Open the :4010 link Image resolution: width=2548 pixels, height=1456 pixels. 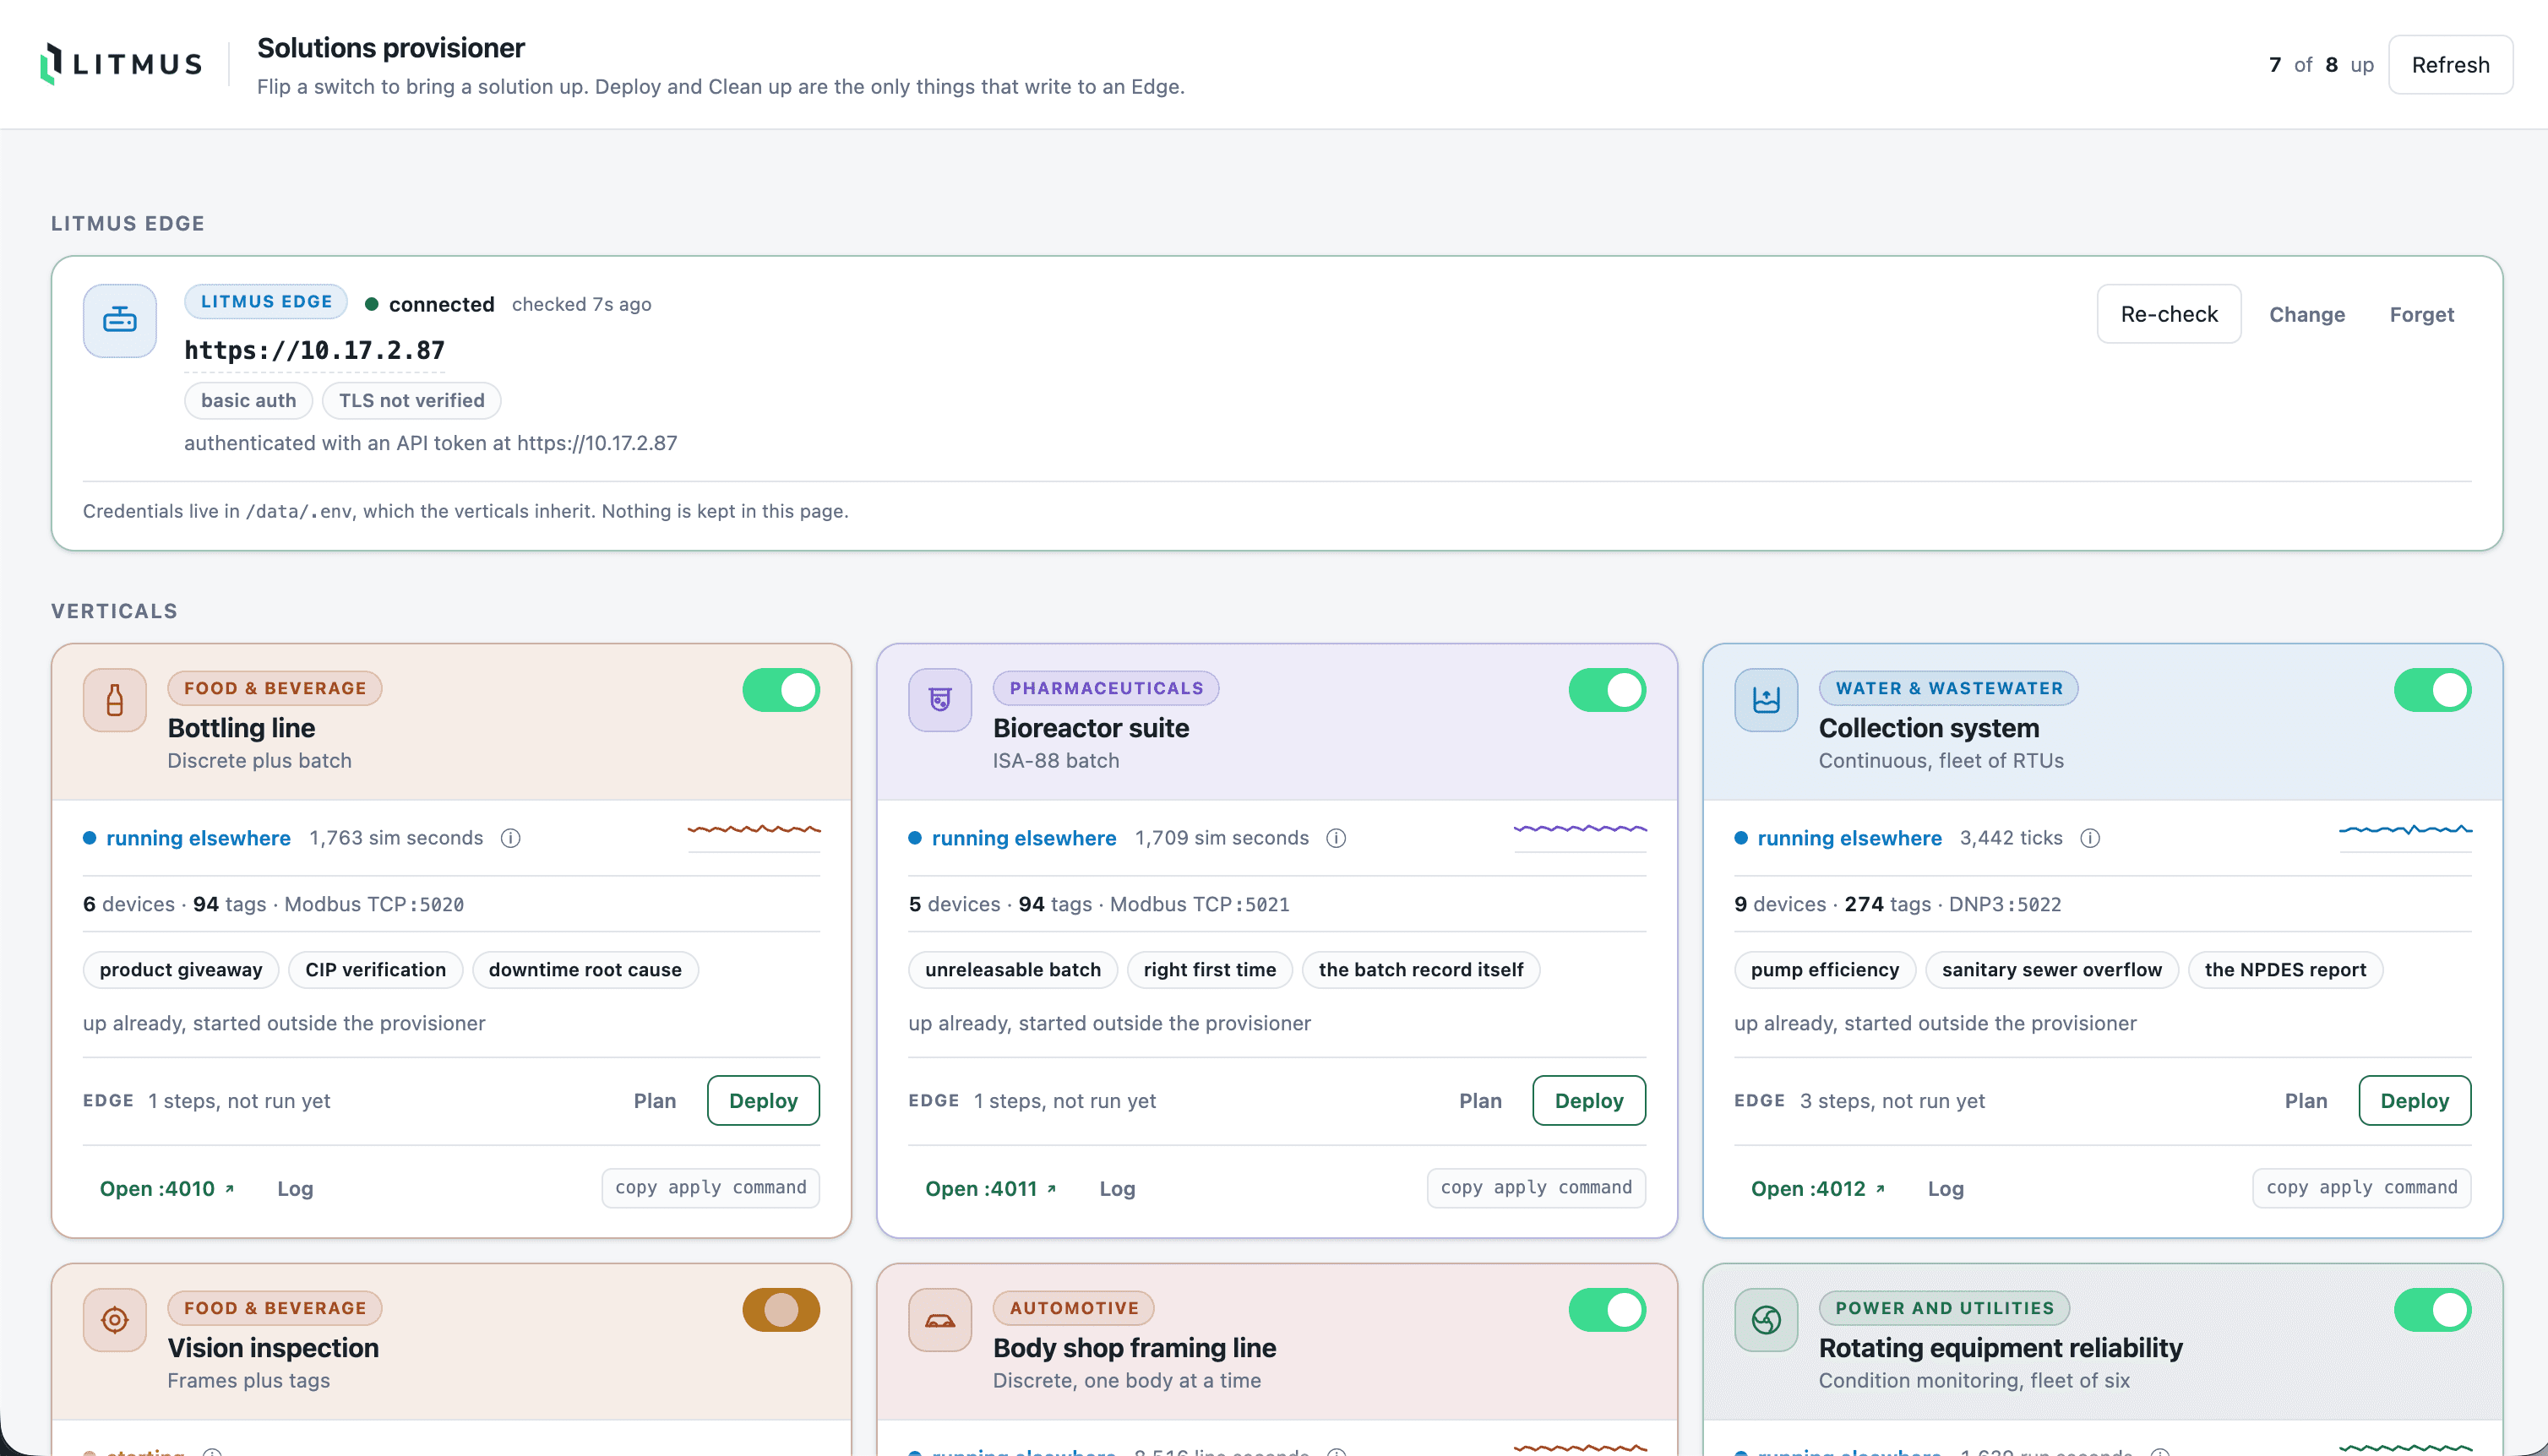pyautogui.click(x=167, y=1188)
